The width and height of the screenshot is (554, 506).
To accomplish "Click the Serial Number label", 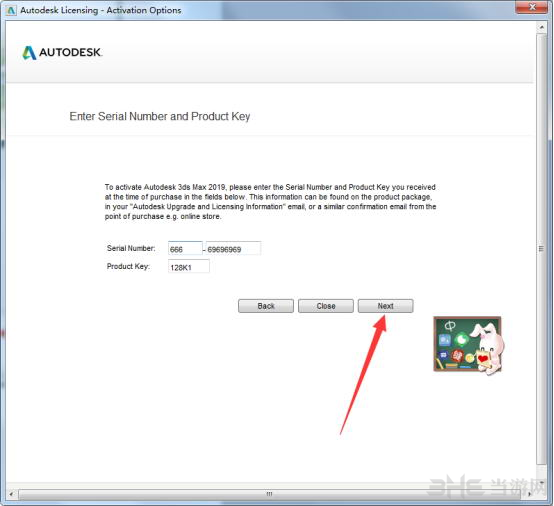I will (131, 248).
